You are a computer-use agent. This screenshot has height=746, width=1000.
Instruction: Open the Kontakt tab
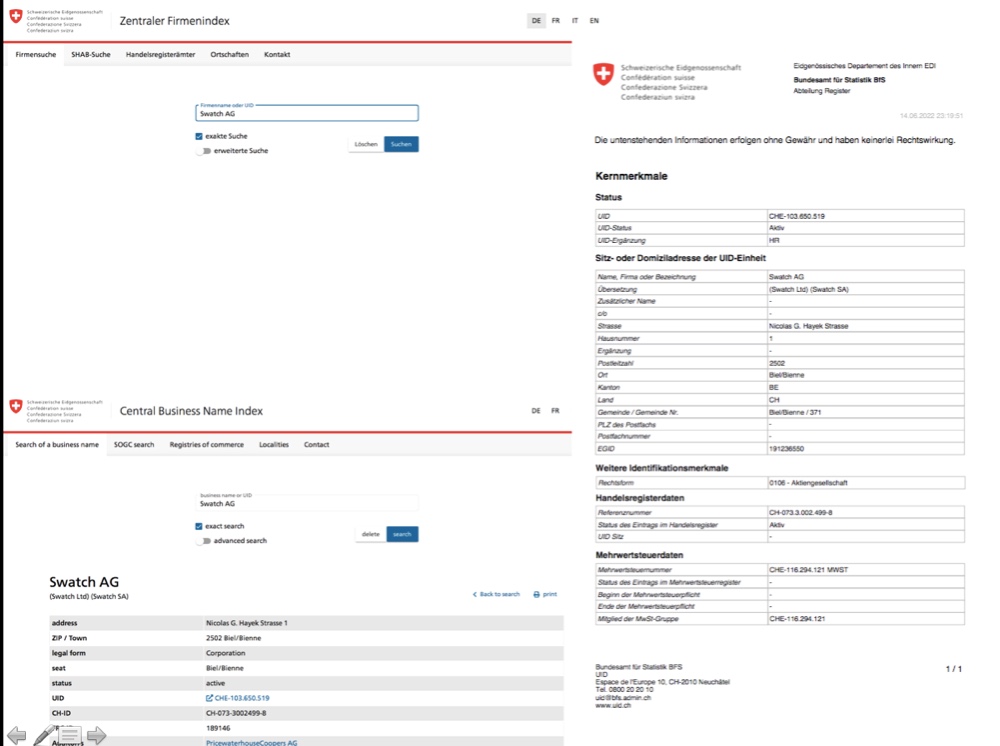pos(277,55)
